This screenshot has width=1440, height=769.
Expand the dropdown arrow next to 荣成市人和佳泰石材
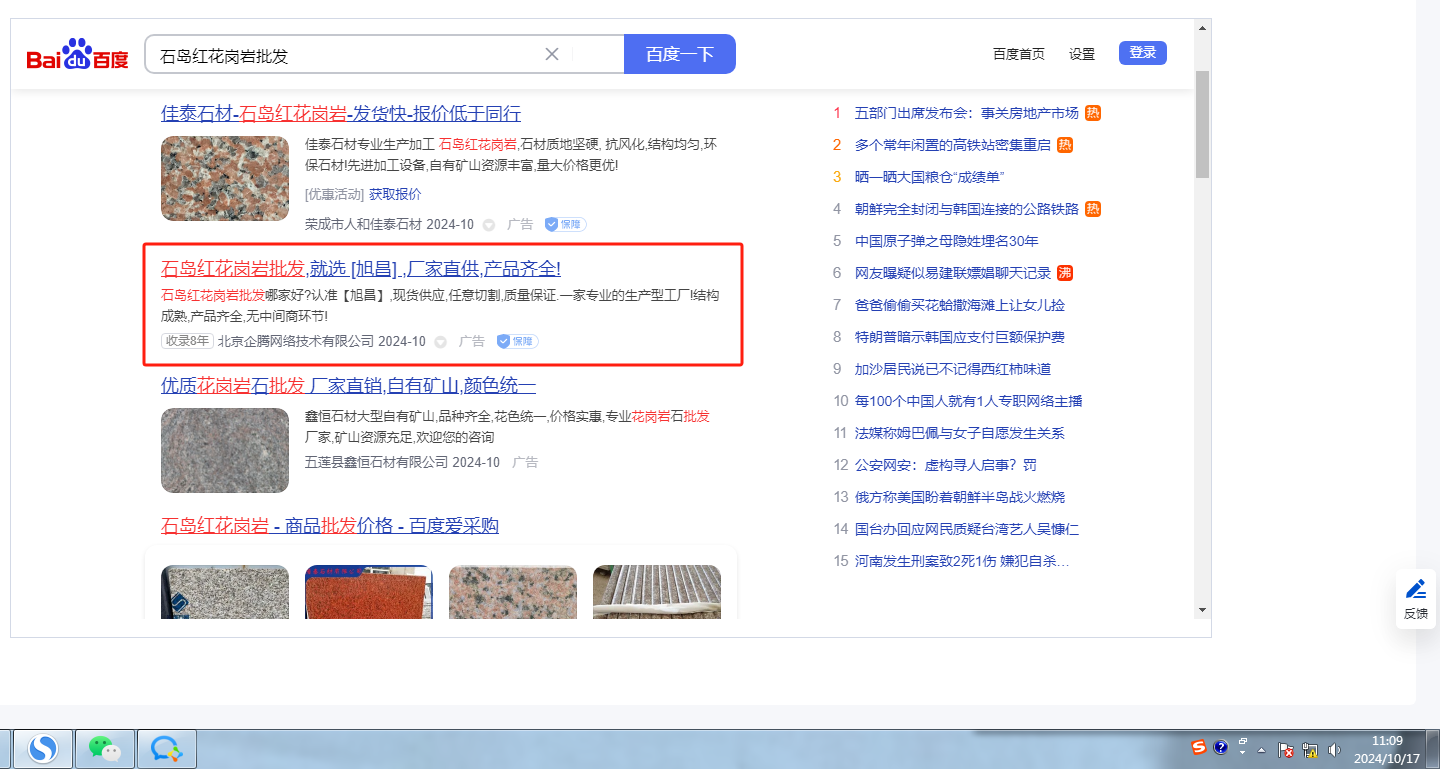click(489, 225)
